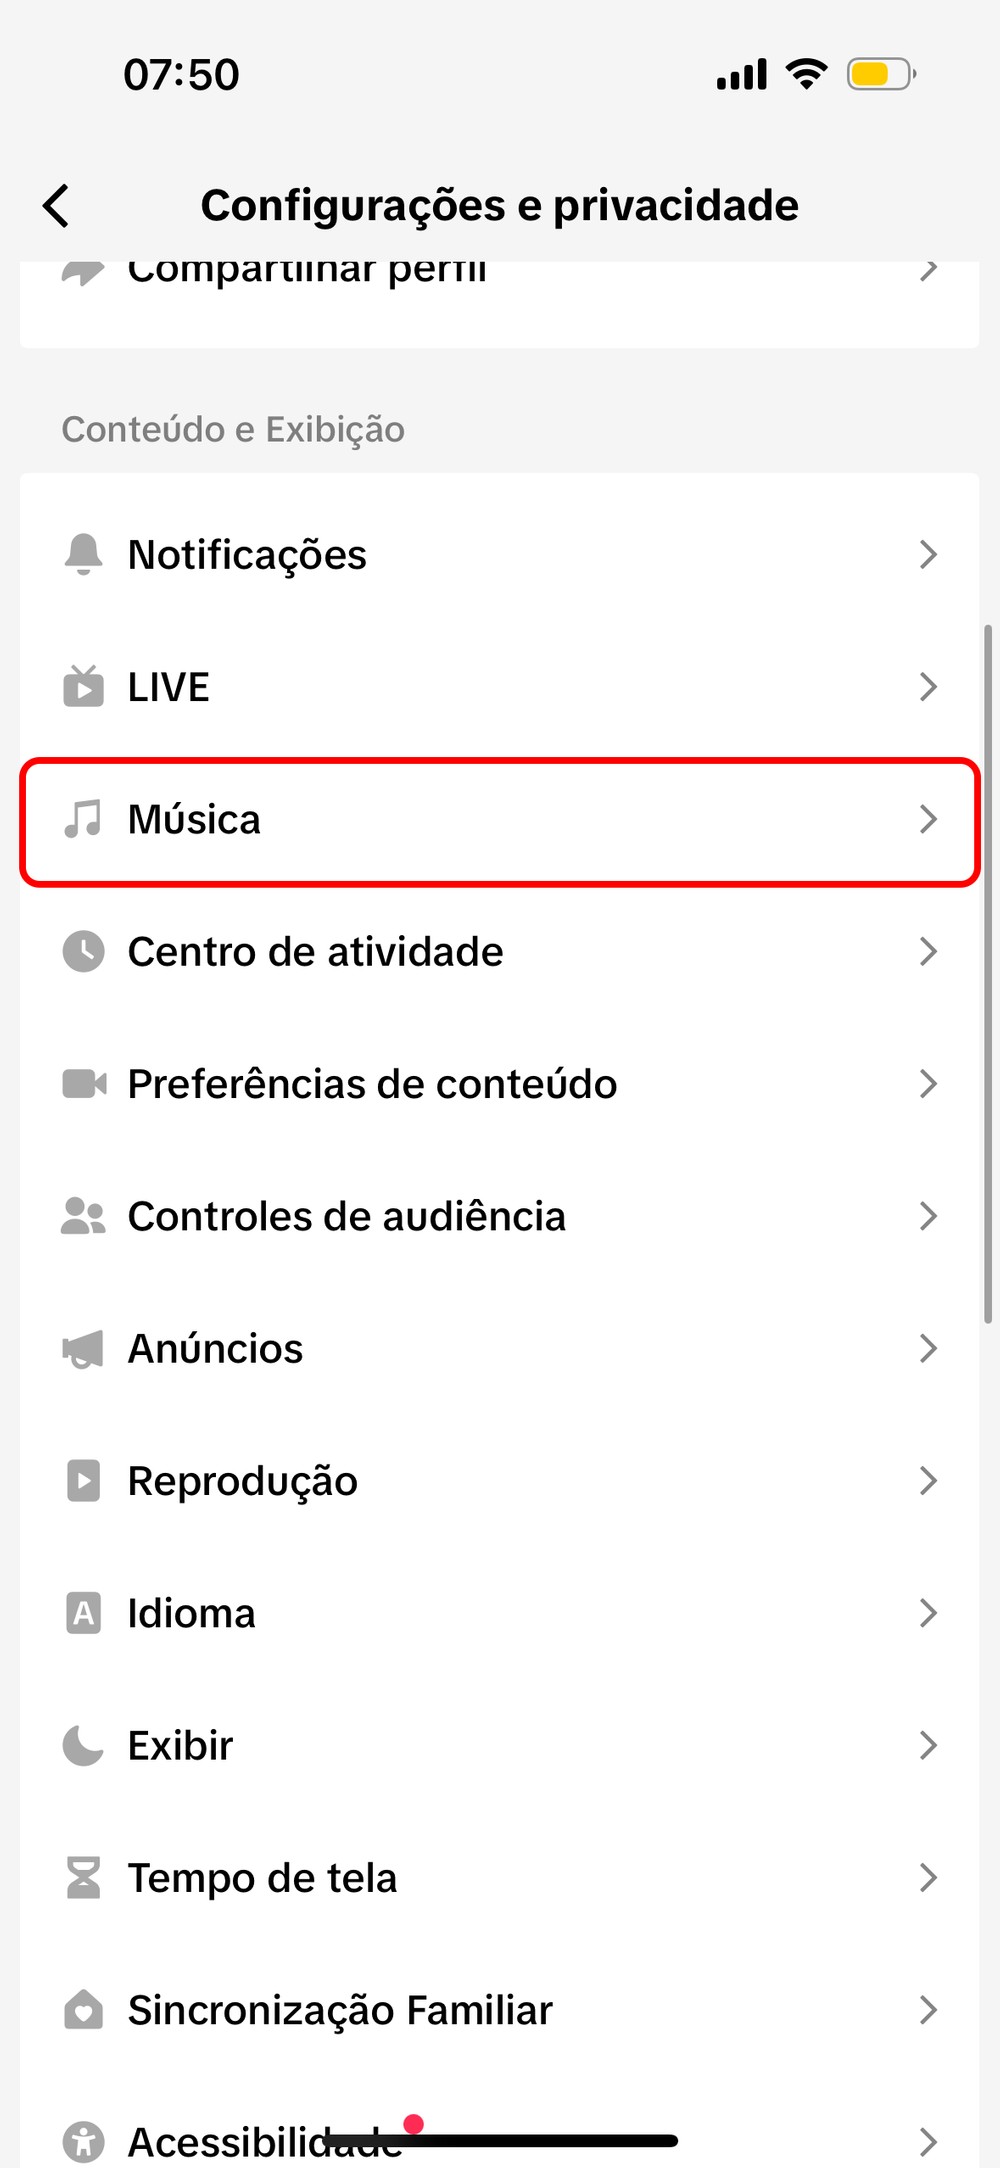The height and width of the screenshot is (2168, 1000).
Task: Select the Centro de atividade label
Action: pos(315,952)
